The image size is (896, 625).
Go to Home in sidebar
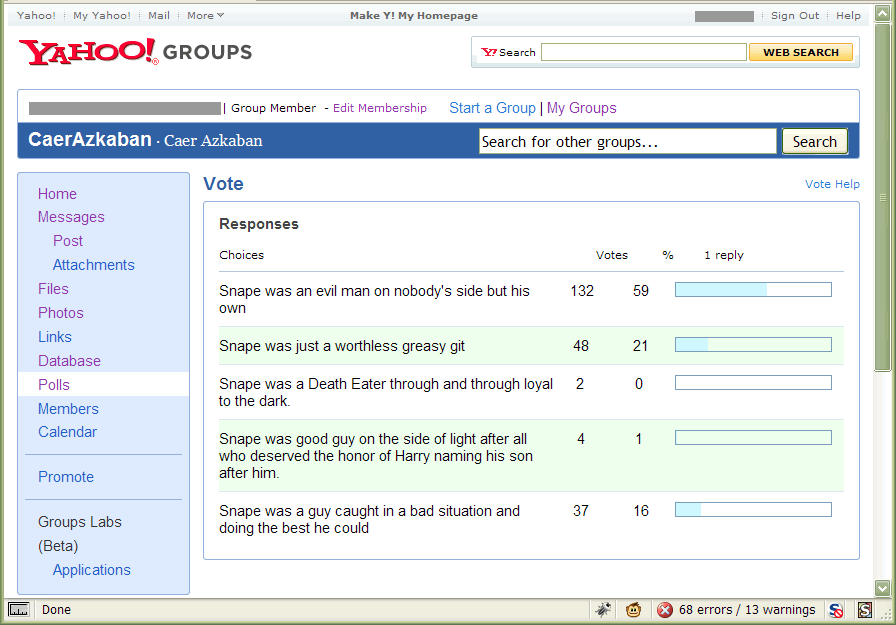pos(57,194)
